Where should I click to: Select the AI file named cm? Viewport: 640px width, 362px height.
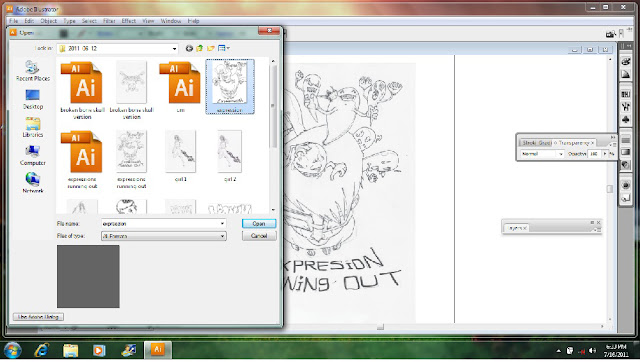180,87
